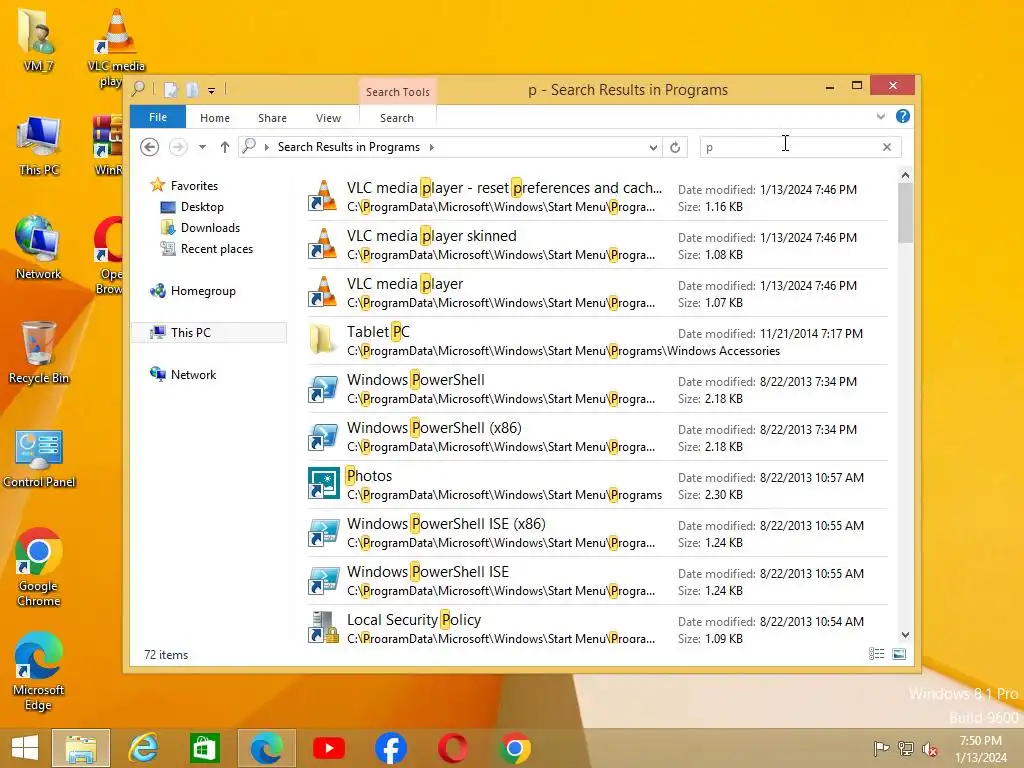Switch to the Search ribbon tab
Screen dimensions: 1024x768
coord(397,118)
